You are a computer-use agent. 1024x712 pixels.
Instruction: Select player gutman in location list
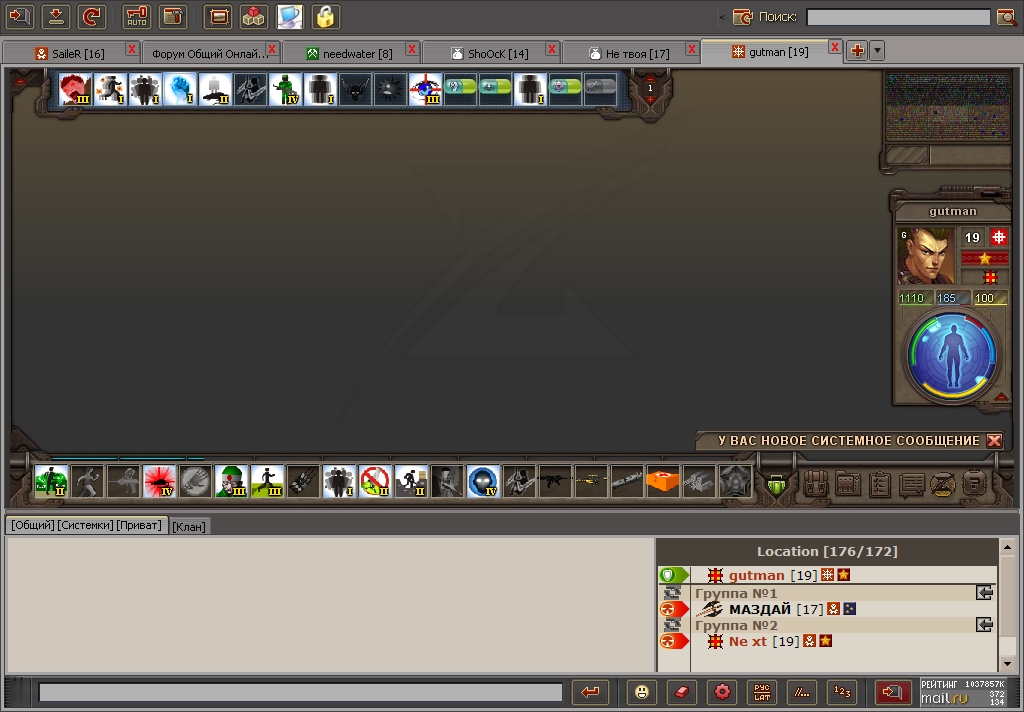757,575
